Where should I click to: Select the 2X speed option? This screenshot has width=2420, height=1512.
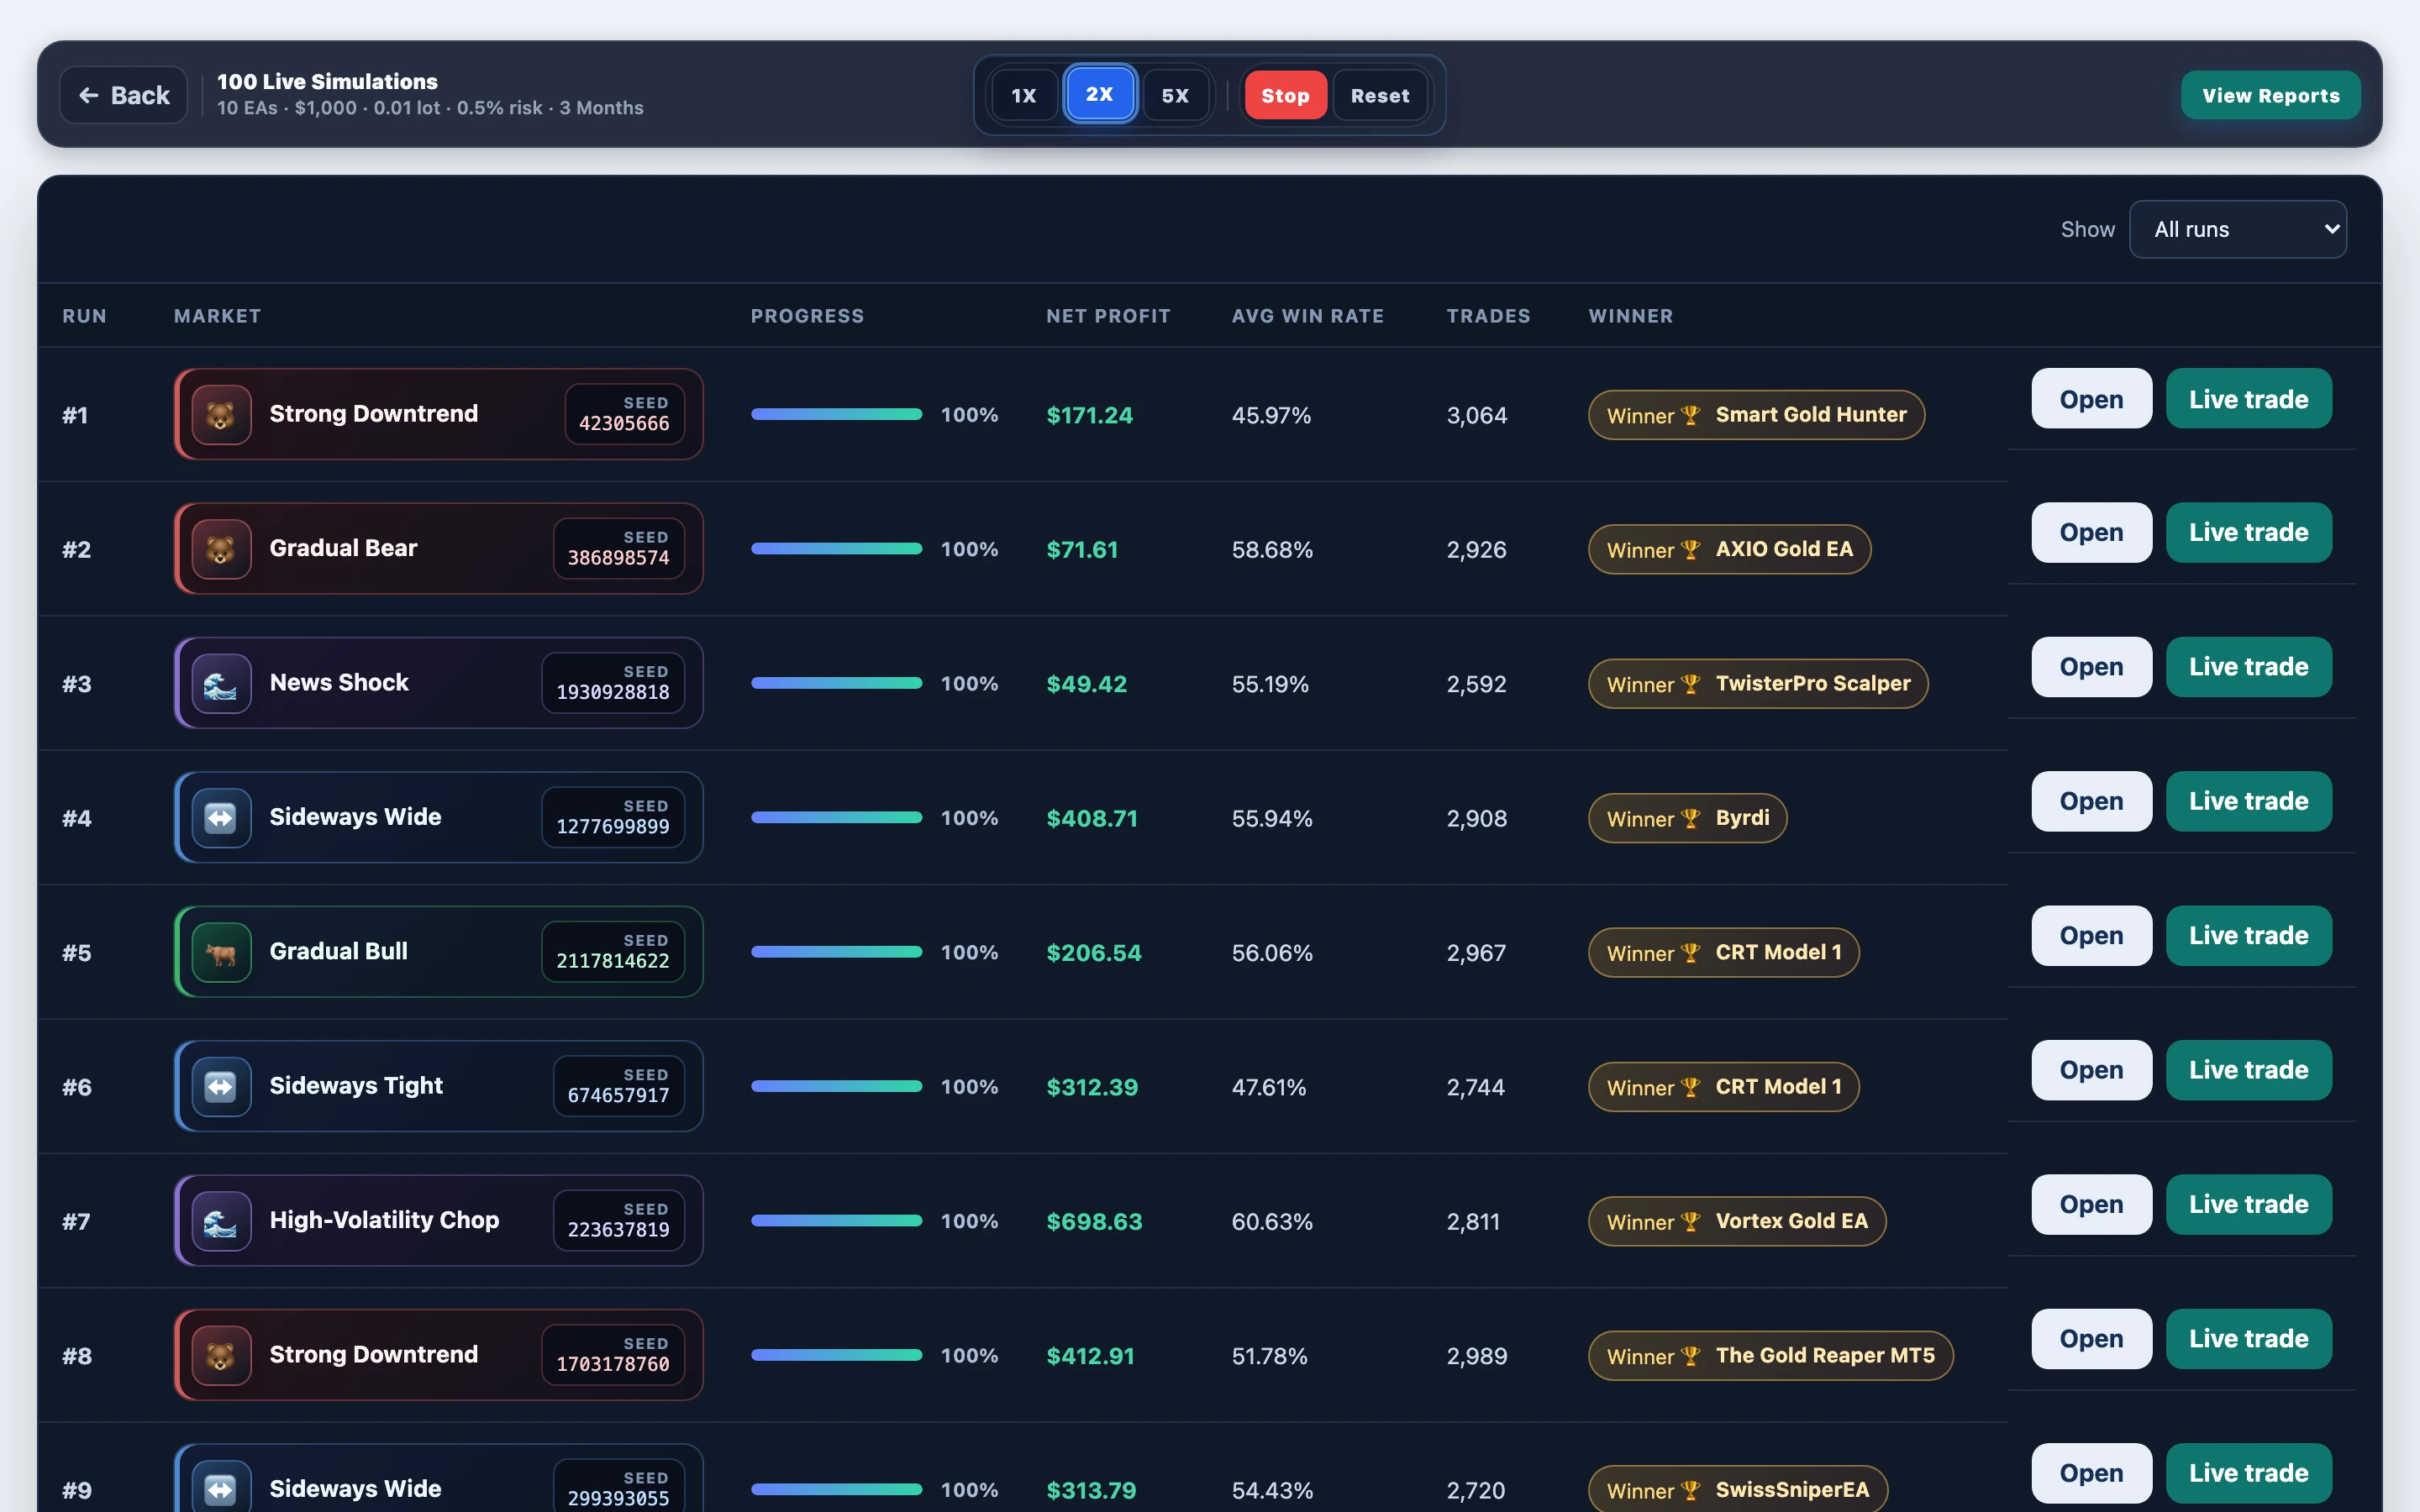point(1099,94)
